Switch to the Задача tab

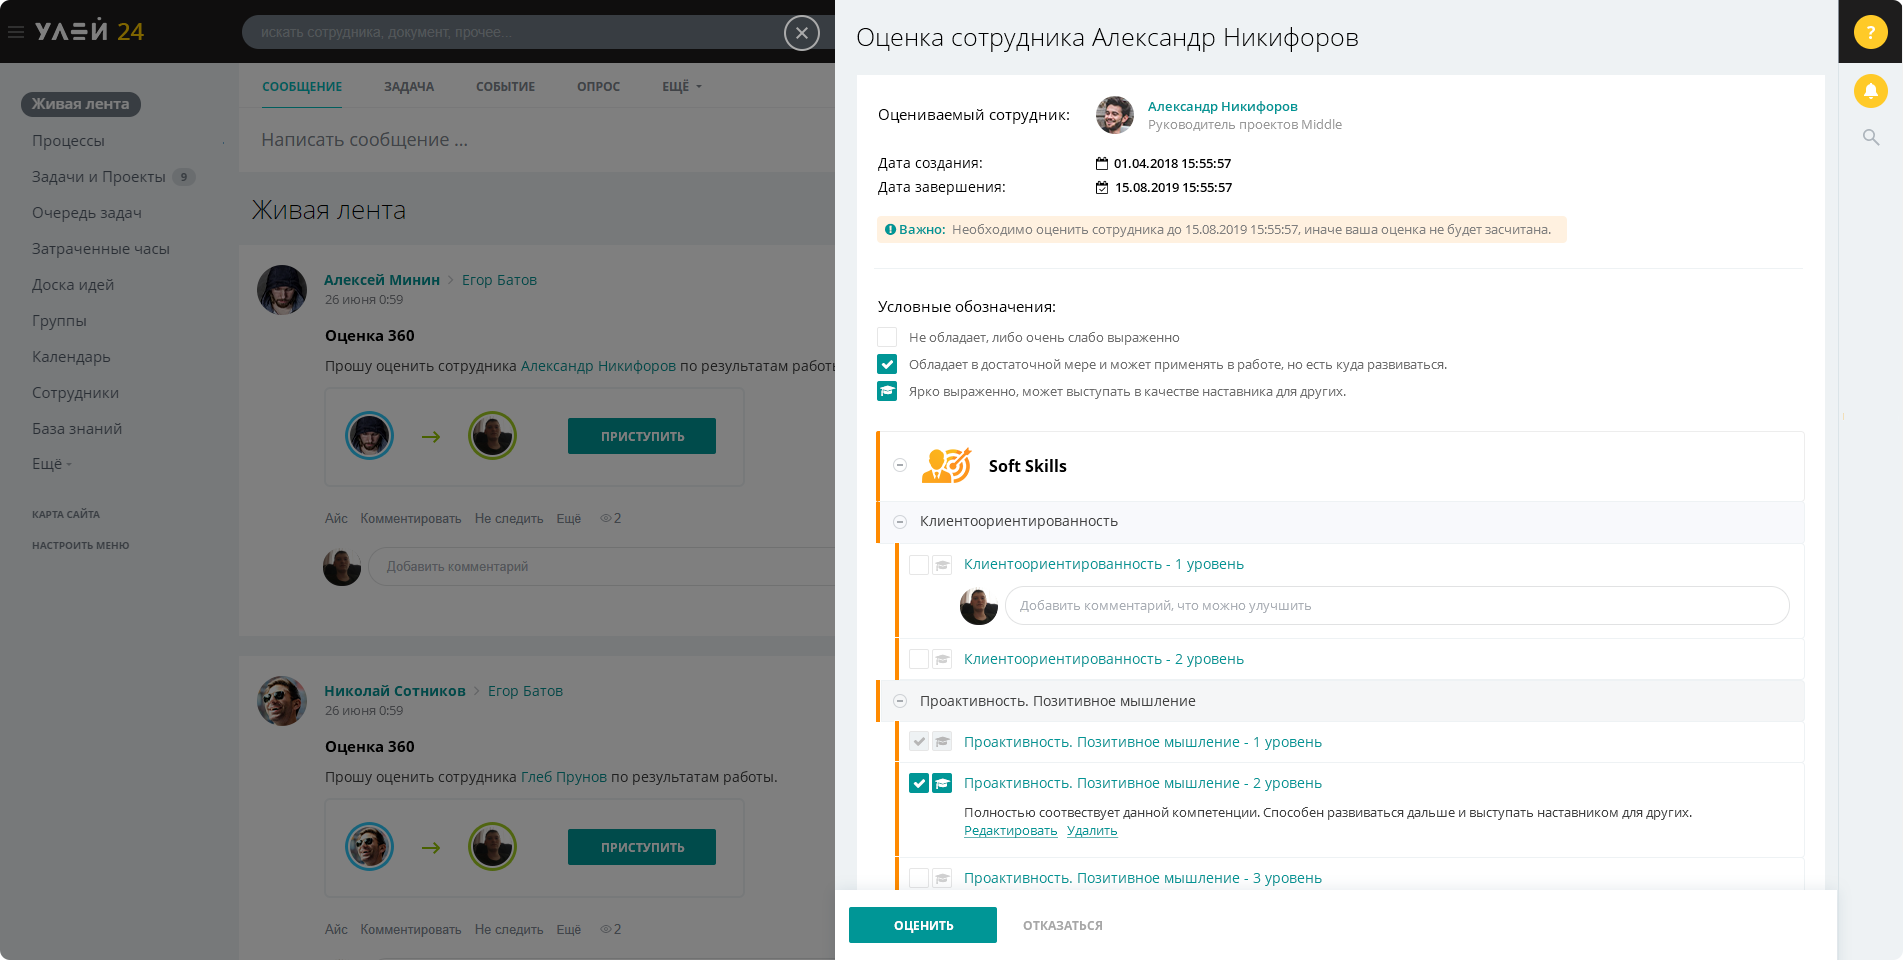click(x=409, y=87)
